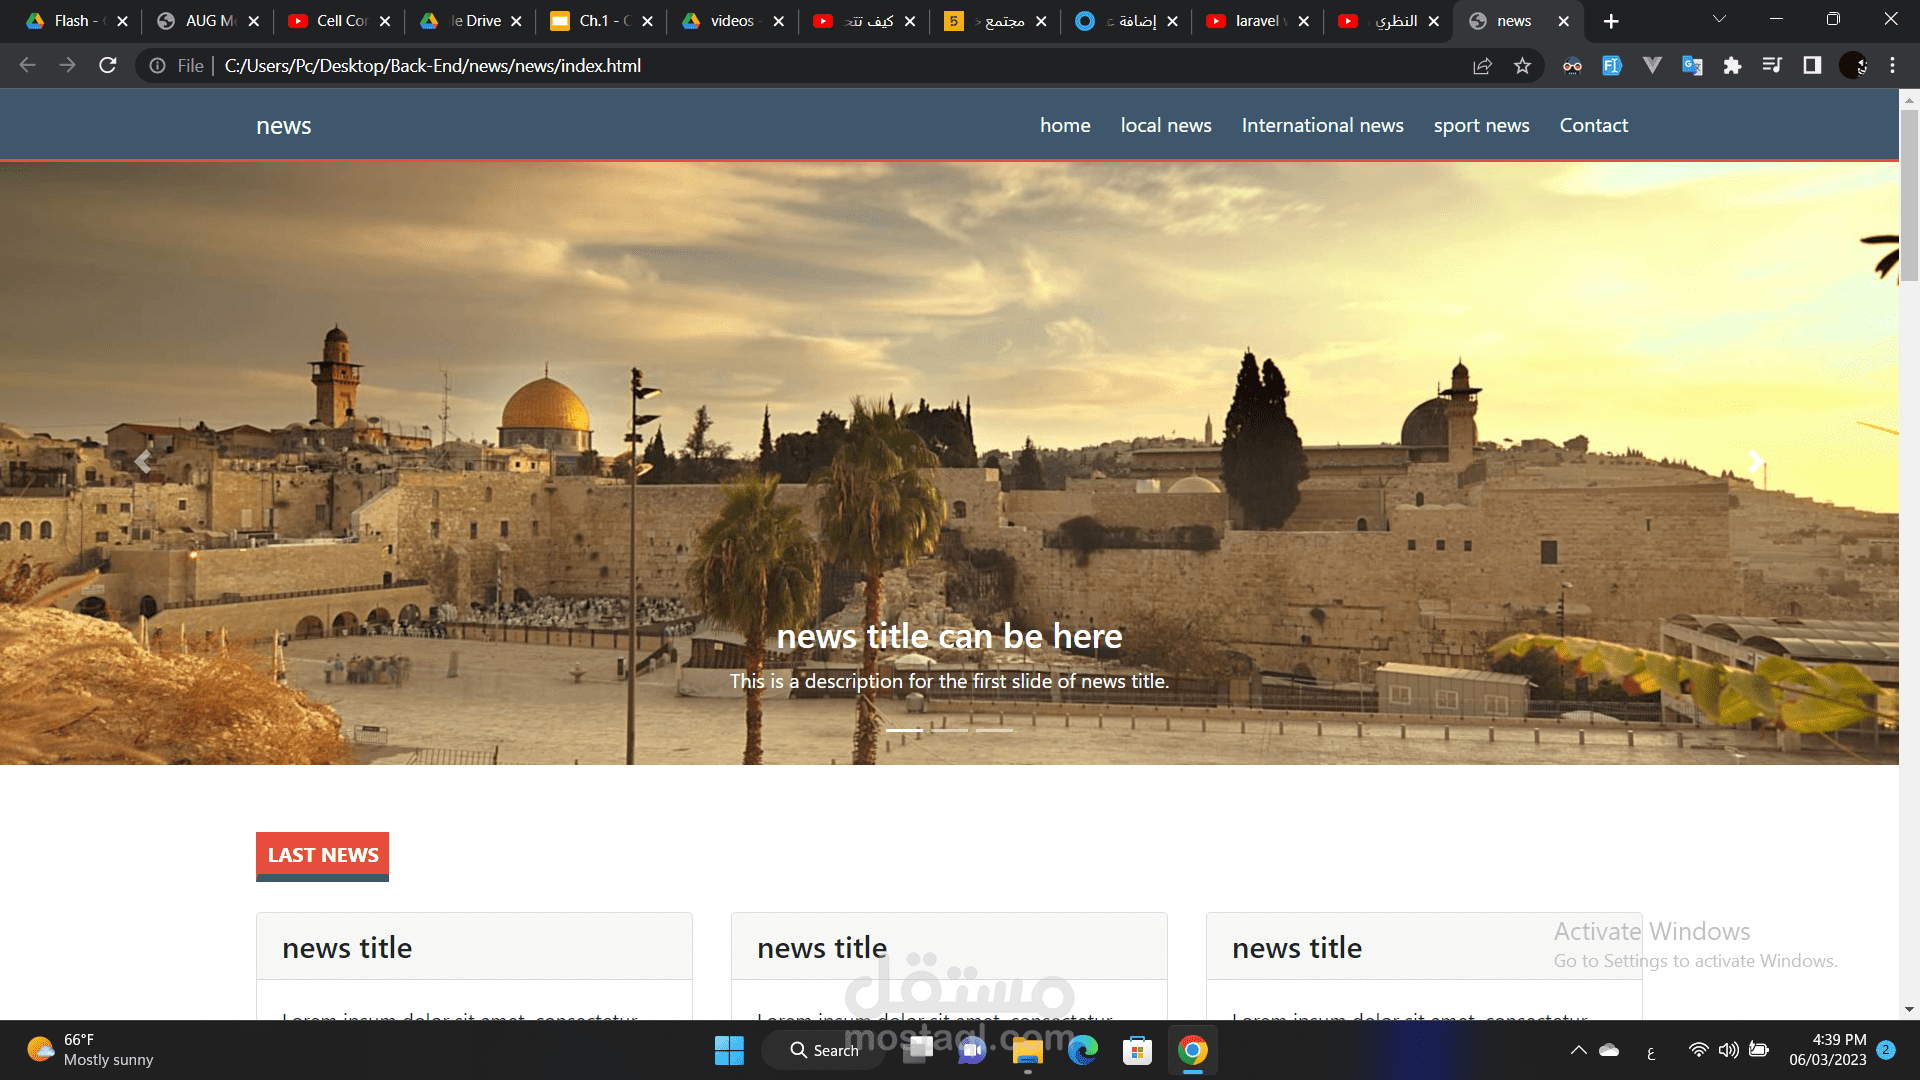Image resolution: width=1920 pixels, height=1080 pixels.
Task: Click the first news title card thumbnail
Action: coord(473,947)
